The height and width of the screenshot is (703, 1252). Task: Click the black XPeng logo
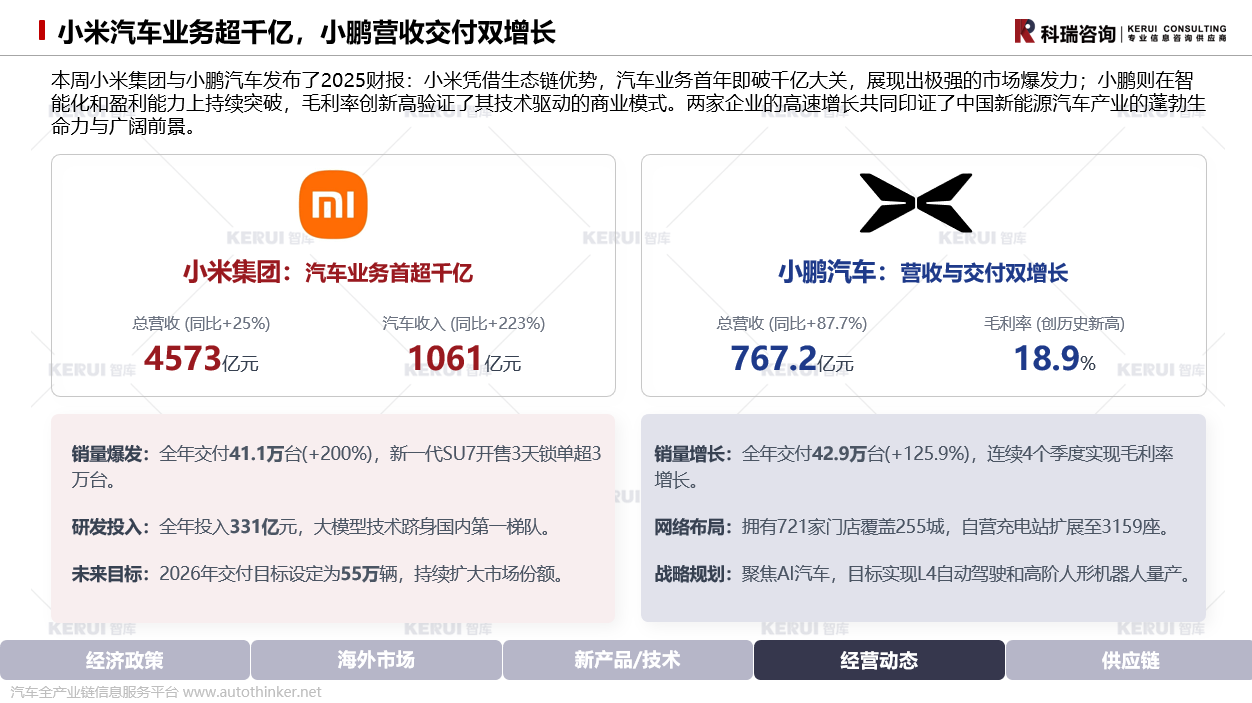click(x=915, y=203)
